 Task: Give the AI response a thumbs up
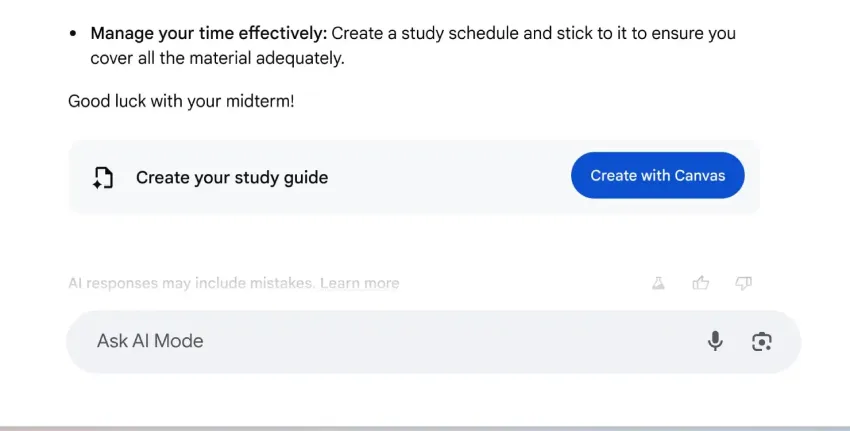pos(701,283)
